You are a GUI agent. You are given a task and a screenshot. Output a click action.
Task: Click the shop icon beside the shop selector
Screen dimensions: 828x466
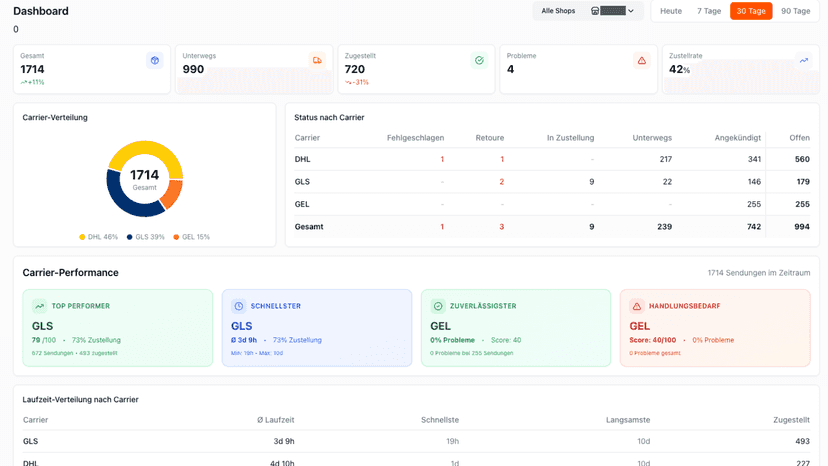point(595,11)
